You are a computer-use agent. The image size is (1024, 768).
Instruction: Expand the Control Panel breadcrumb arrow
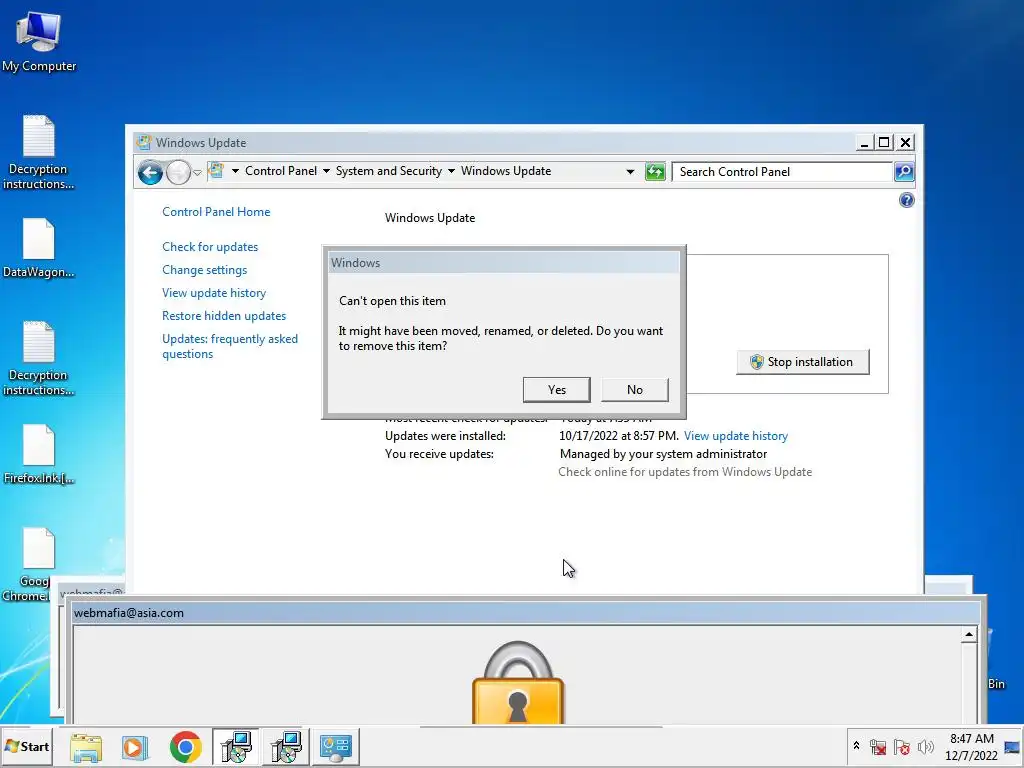click(326, 171)
